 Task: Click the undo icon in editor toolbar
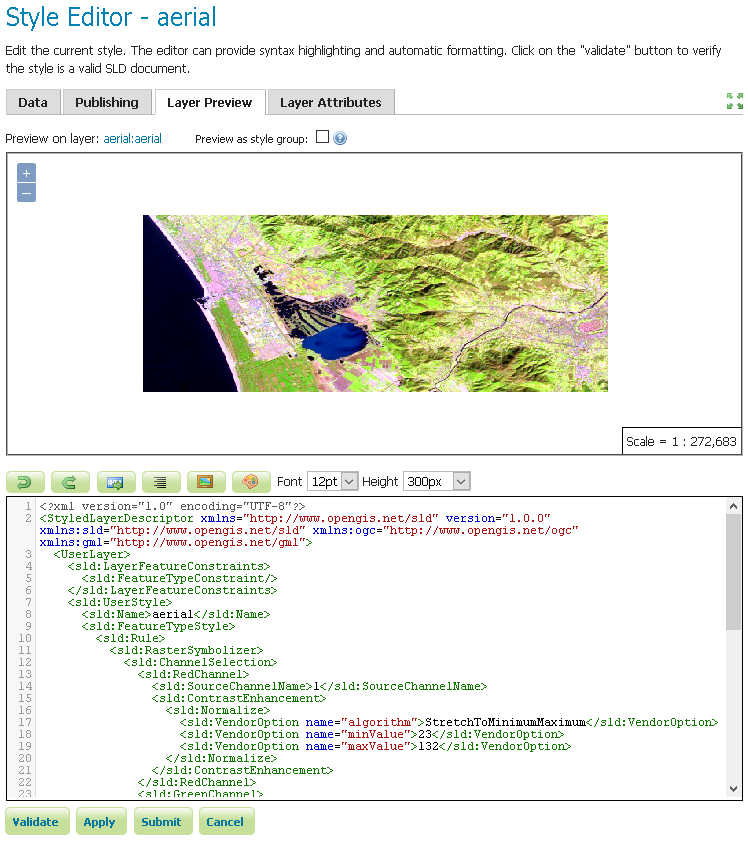point(25,482)
